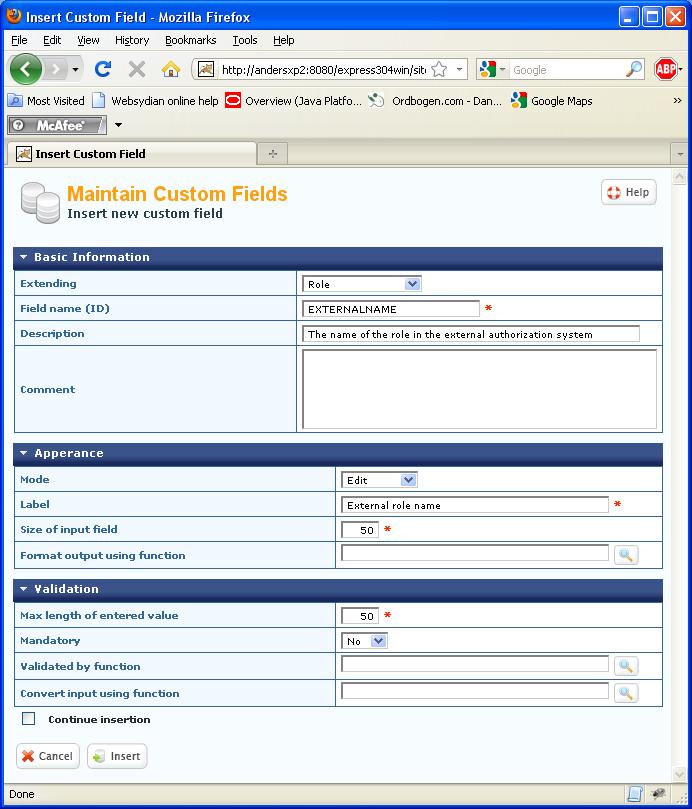Click the Label field with External role name
This screenshot has width=692, height=809.
475,505
